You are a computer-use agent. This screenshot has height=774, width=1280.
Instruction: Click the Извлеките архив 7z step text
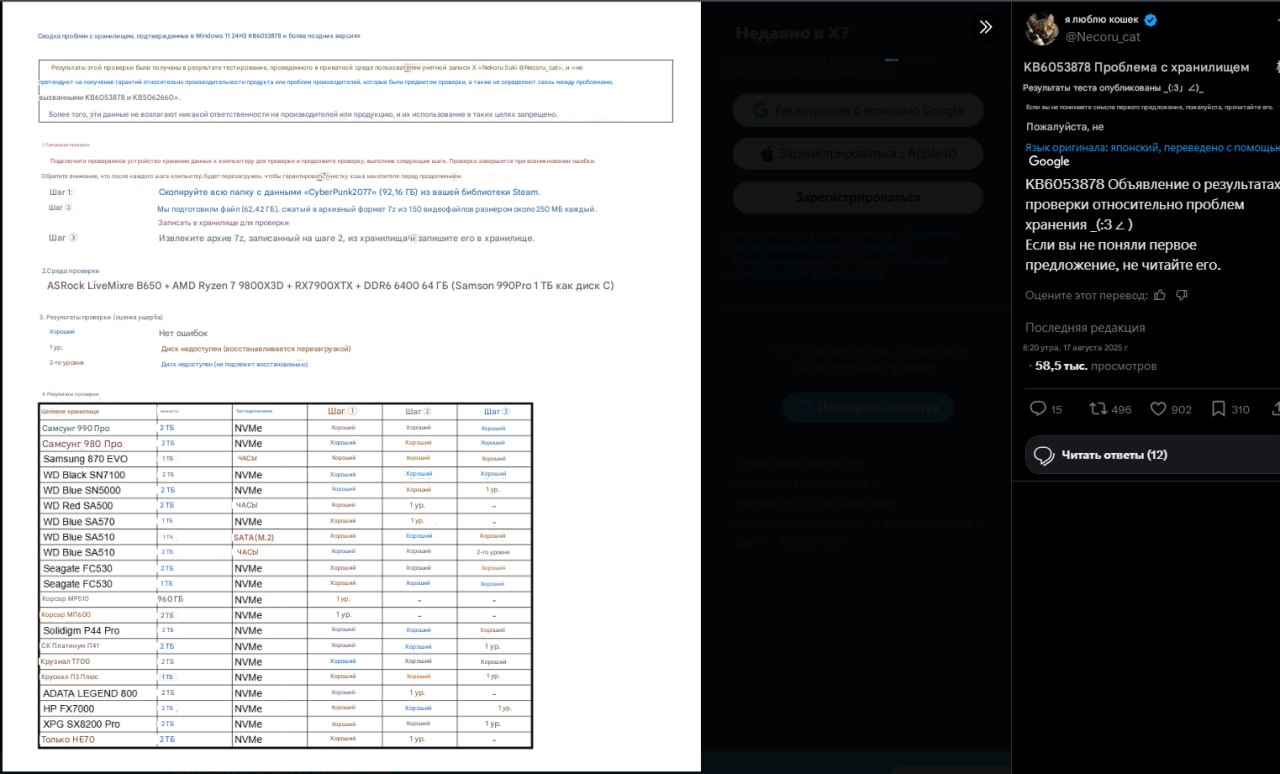tap(347, 238)
